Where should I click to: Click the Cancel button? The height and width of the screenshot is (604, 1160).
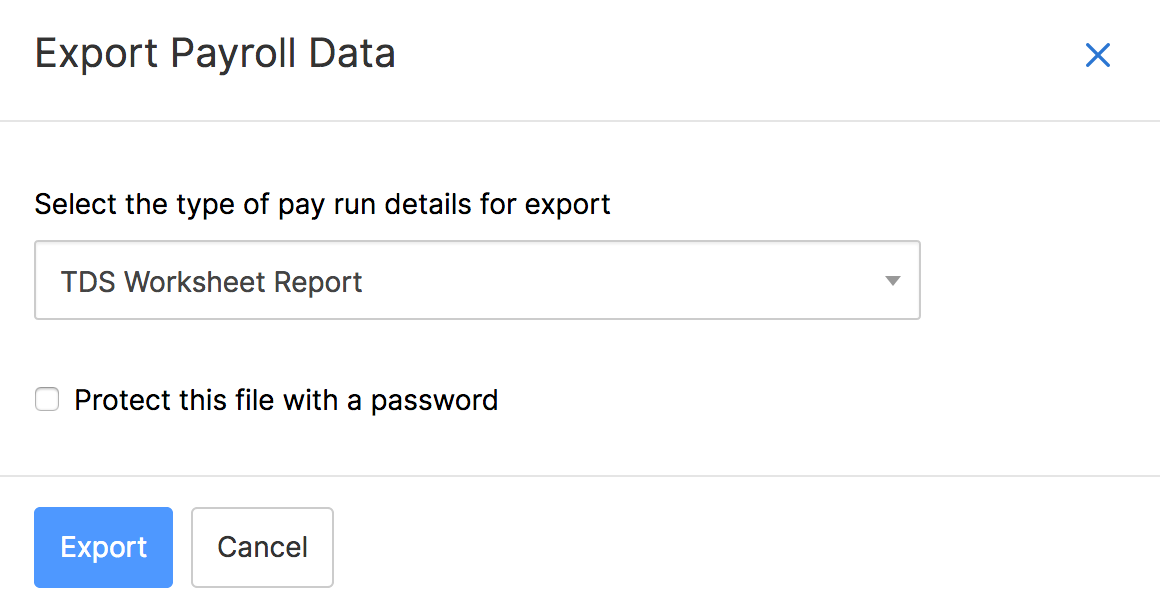tap(262, 547)
